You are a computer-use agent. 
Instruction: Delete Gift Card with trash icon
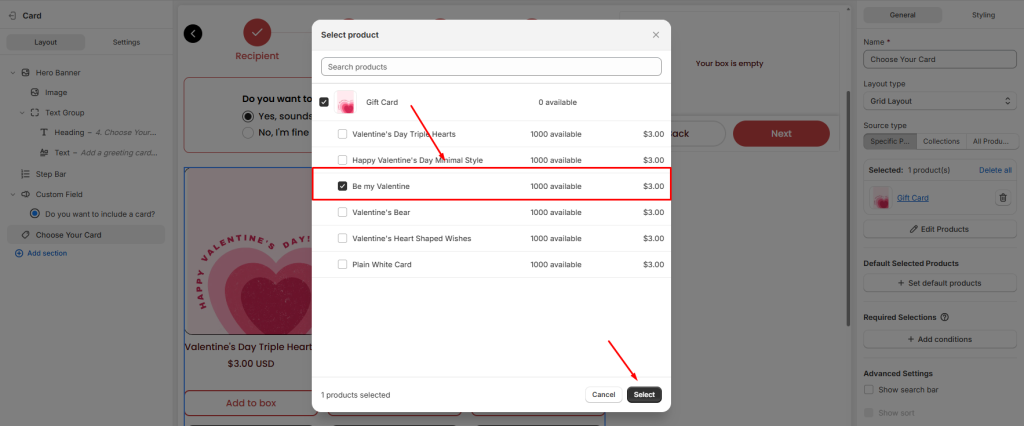[x=1002, y=198]
